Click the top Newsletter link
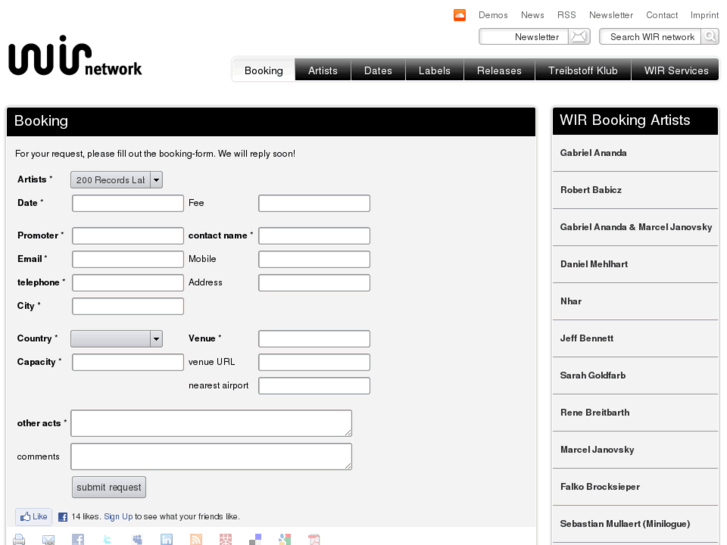This screenshot has height=545, width=727. click(611, 15)
